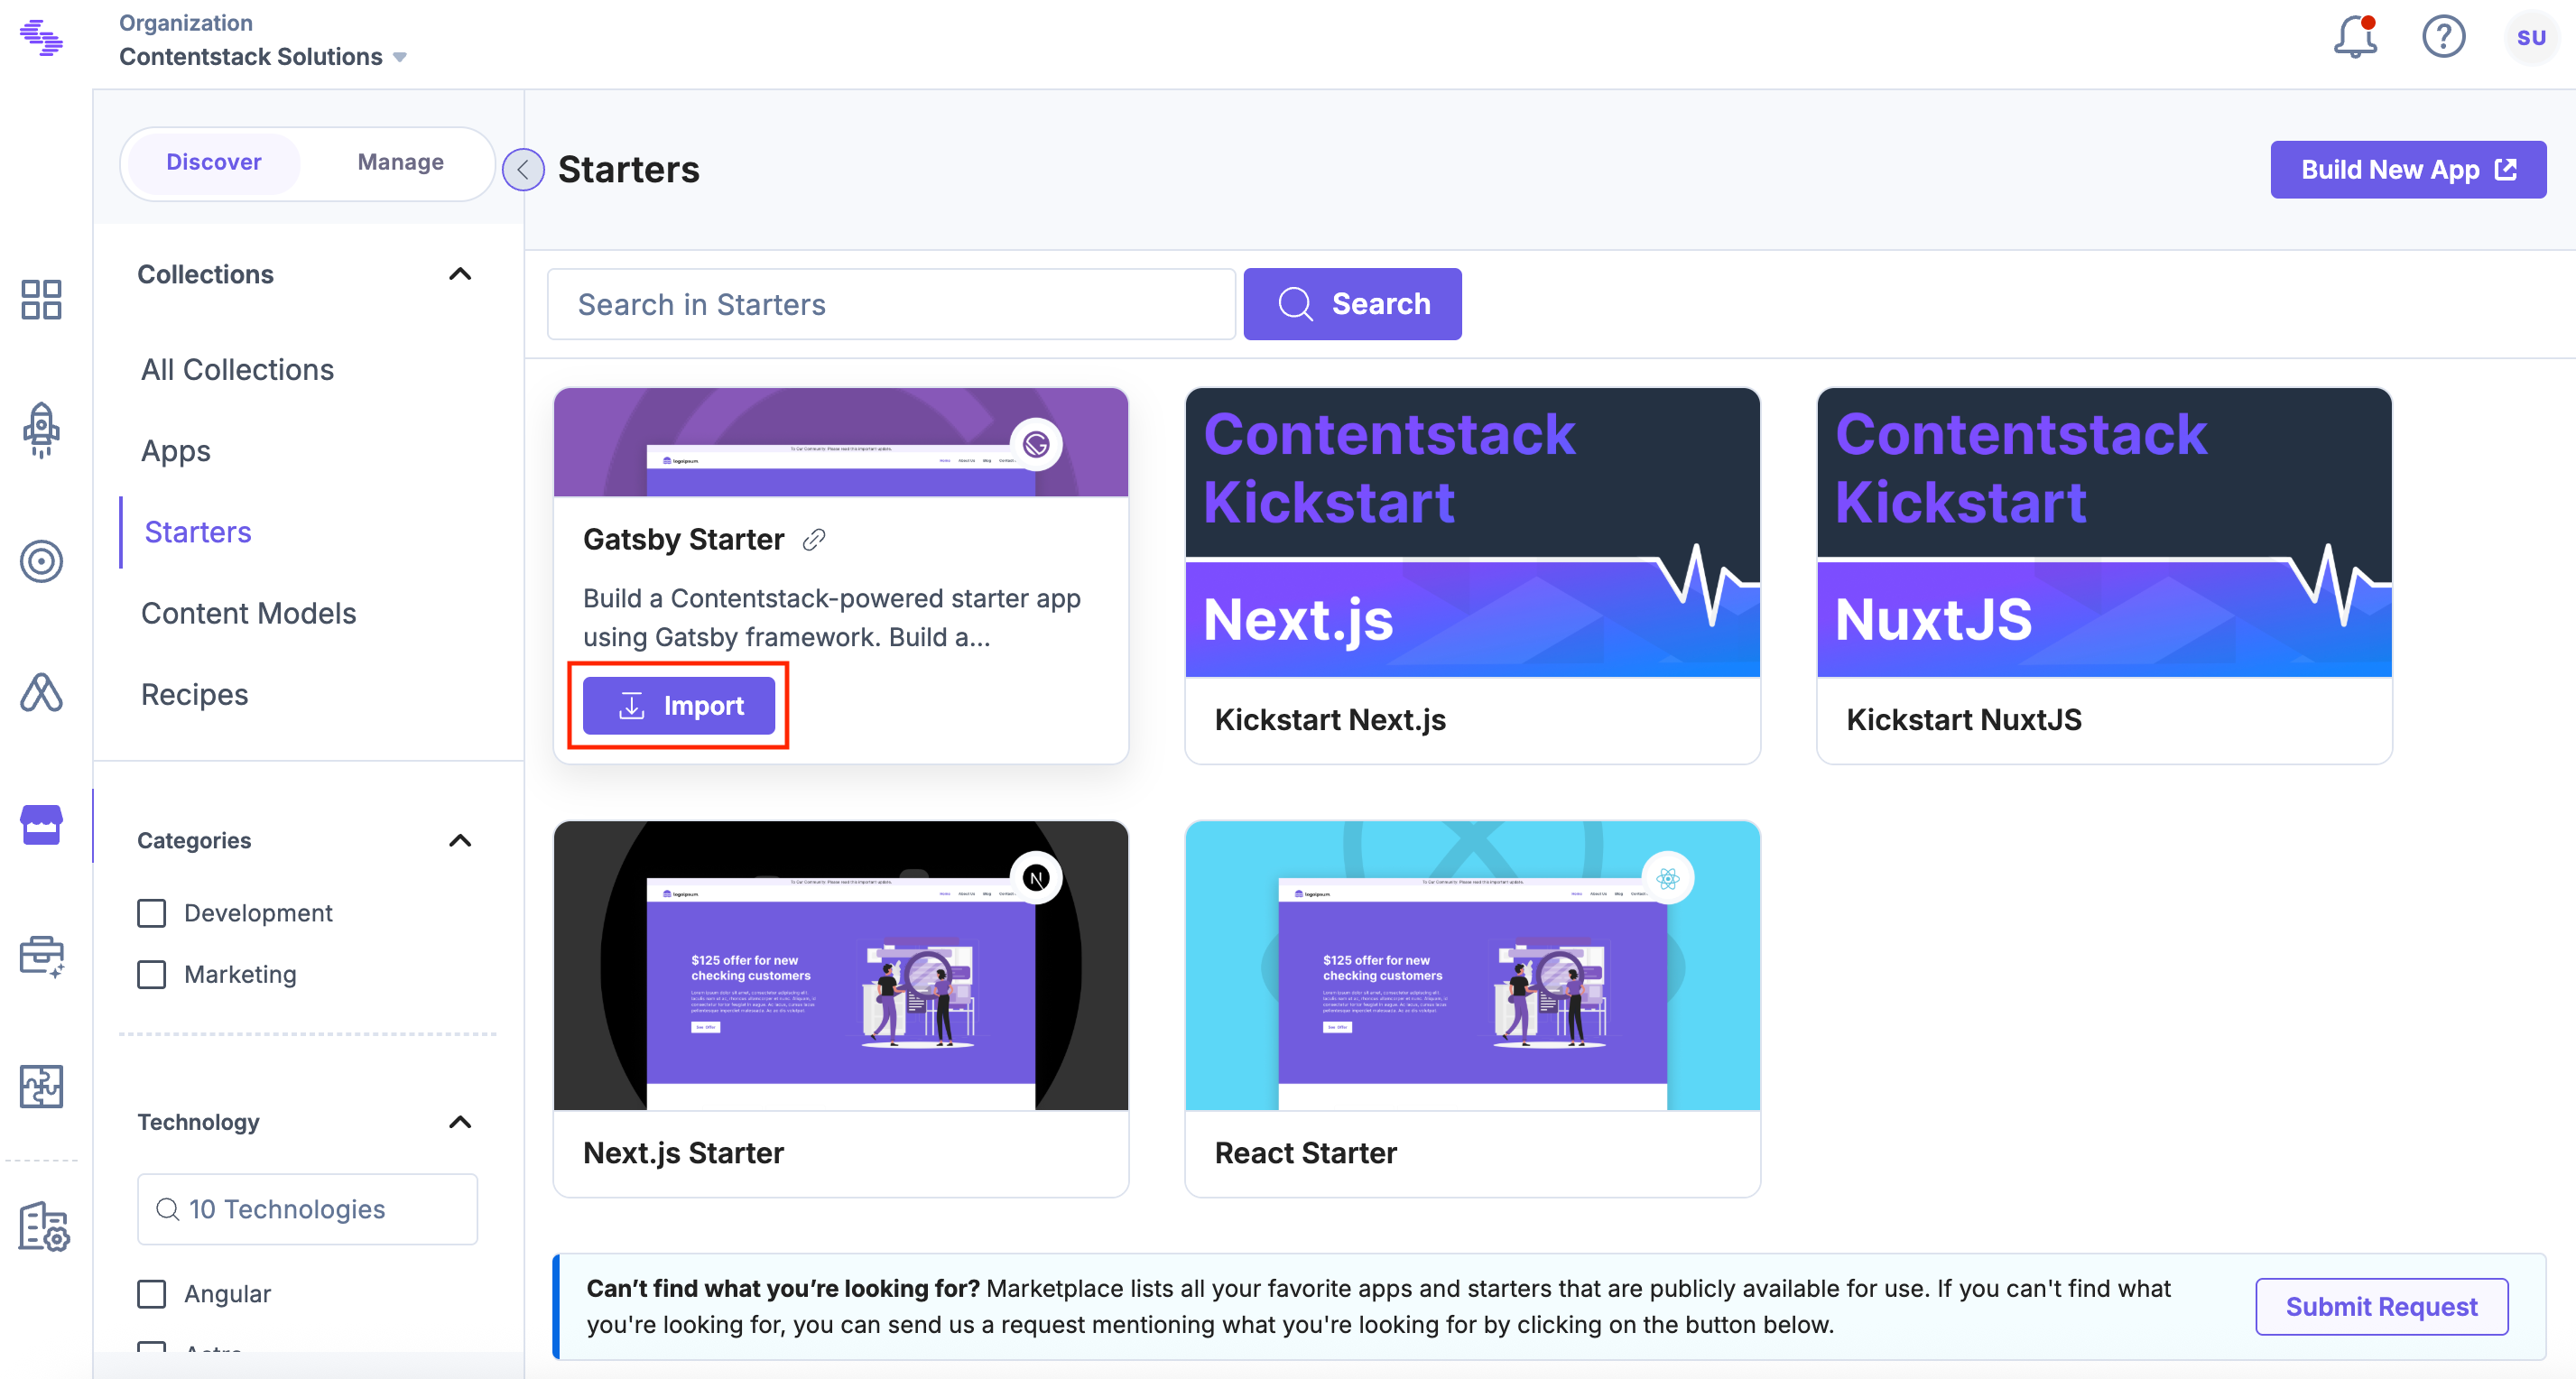Import the Gatsby Starter

(x=678, y=705)
